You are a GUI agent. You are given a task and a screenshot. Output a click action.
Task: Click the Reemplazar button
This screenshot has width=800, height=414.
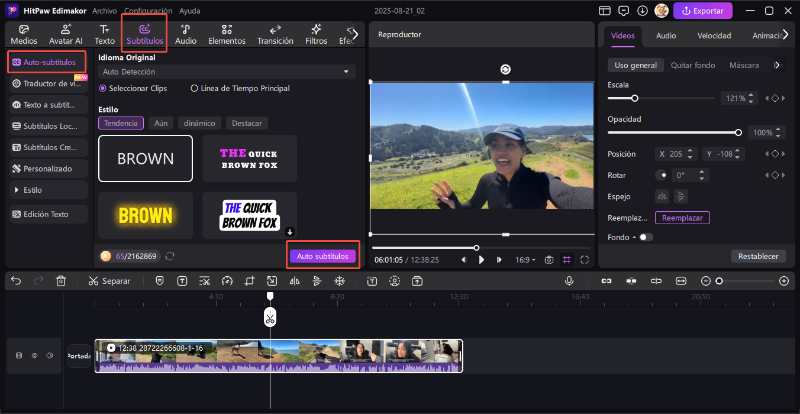click(682, 218)
